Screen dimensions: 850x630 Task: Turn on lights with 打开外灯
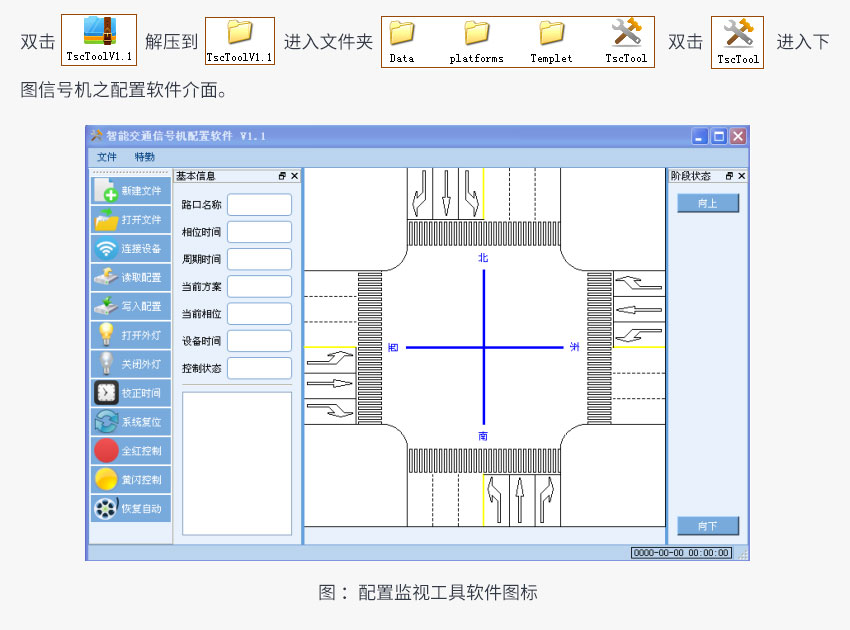[131, 335]
